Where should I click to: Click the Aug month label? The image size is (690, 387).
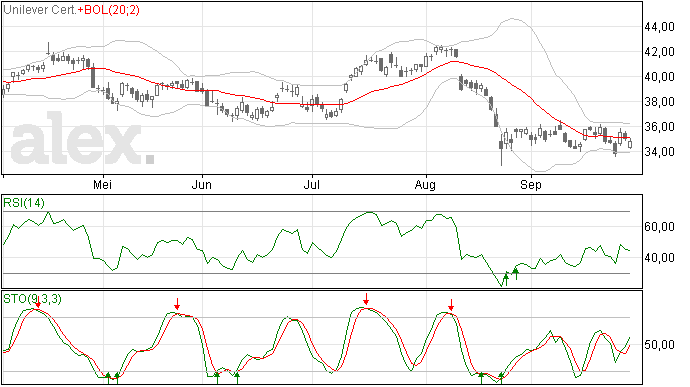425,185
